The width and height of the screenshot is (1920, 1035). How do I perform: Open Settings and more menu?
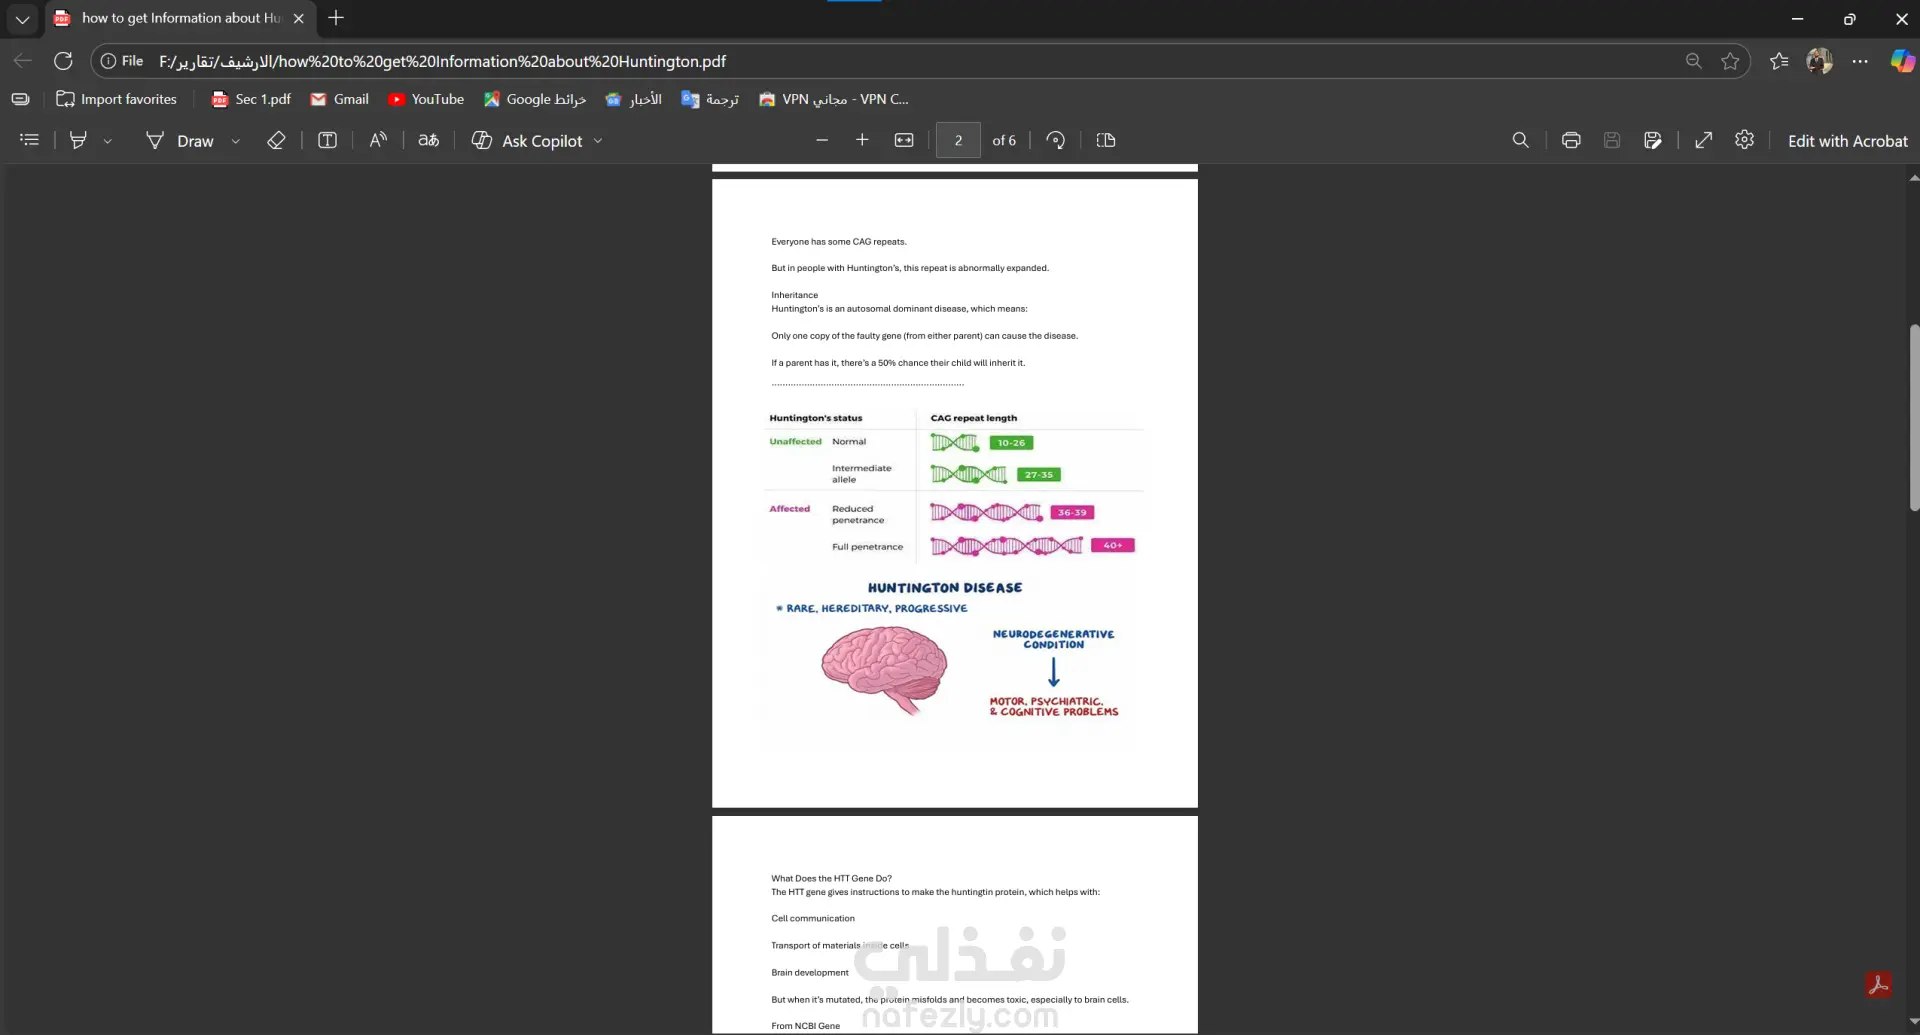[1860, 61]
